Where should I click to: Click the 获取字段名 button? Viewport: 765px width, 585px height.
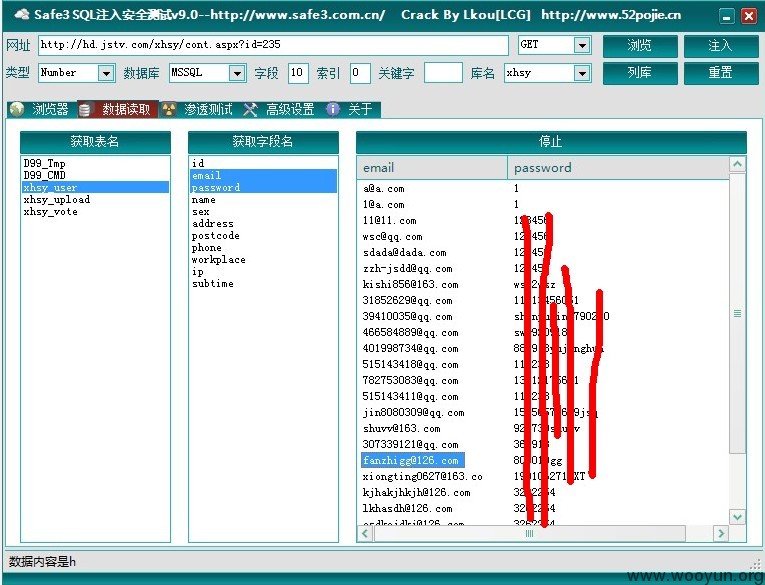tap(263, 142)
